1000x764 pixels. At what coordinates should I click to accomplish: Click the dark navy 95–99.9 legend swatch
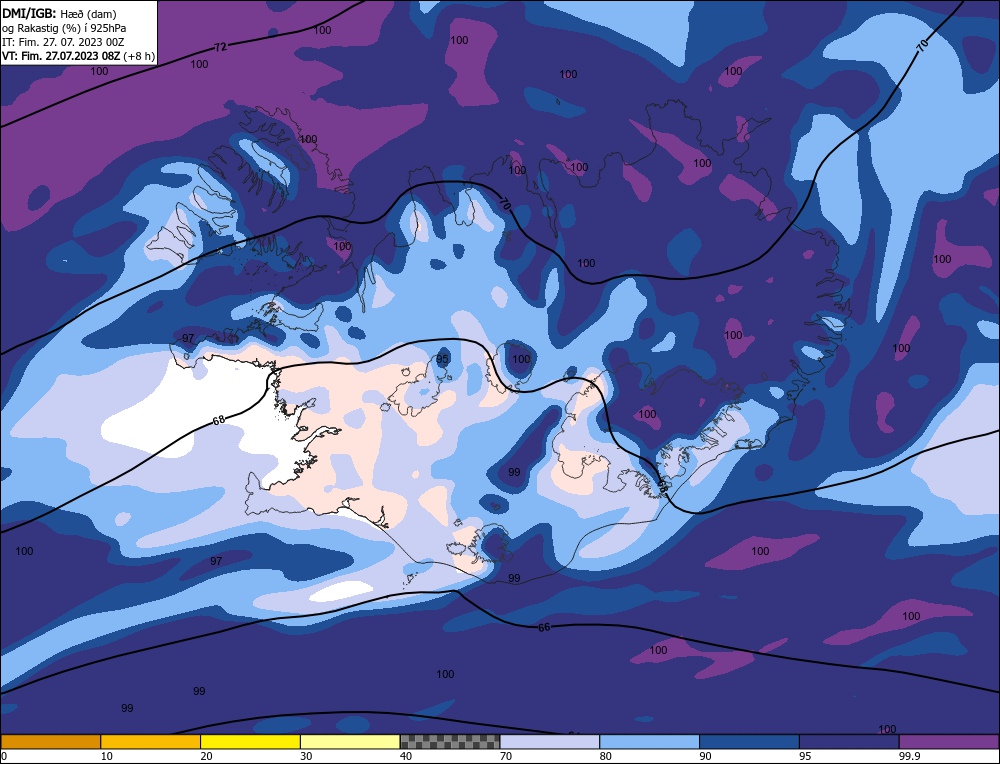[x=849, y=742]
